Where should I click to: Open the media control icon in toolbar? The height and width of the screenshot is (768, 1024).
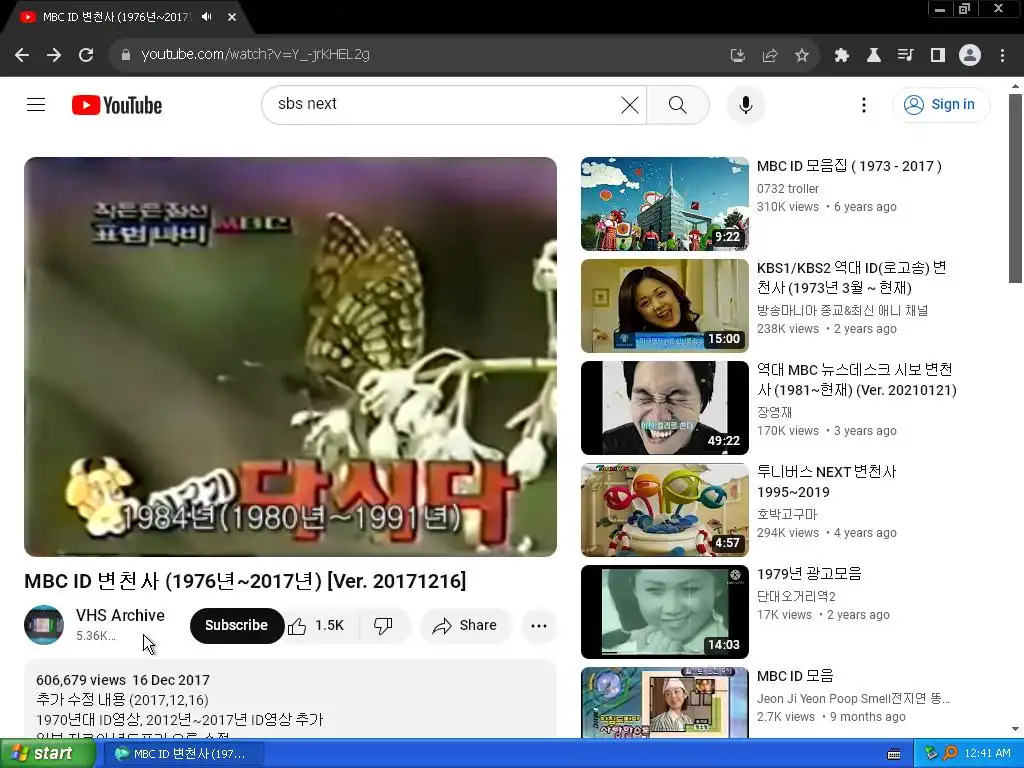point(905,56)
